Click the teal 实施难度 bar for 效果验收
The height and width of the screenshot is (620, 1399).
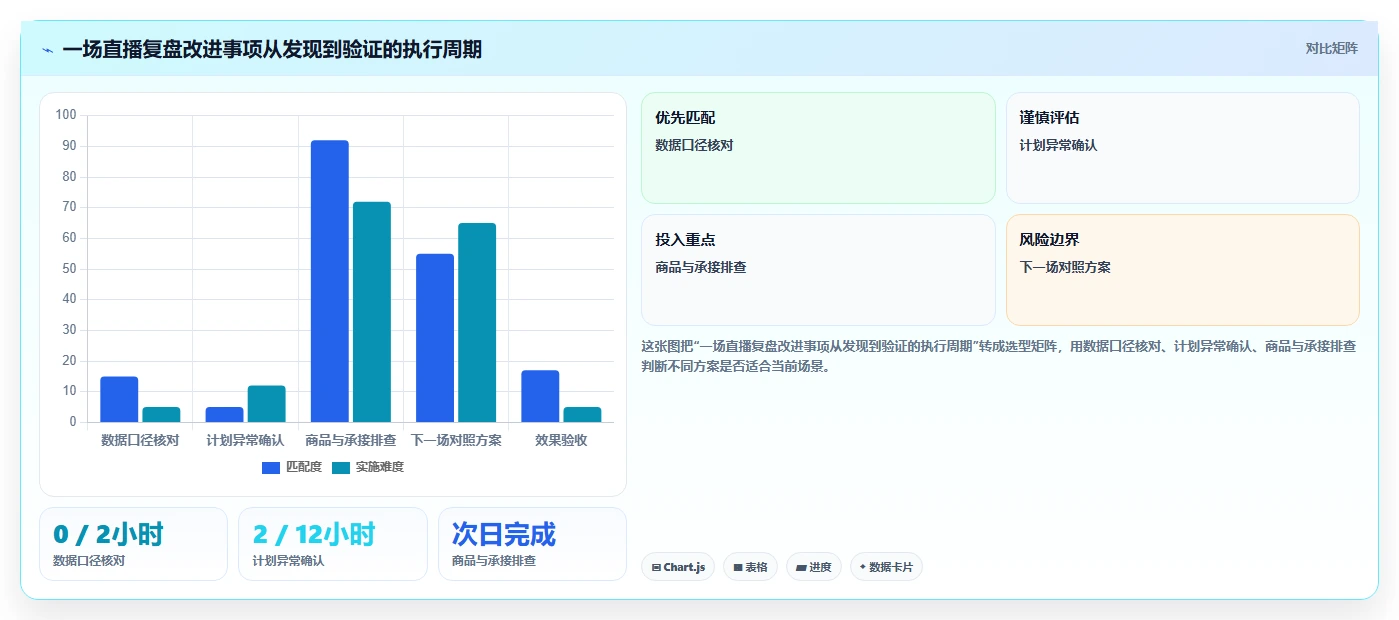583,414
